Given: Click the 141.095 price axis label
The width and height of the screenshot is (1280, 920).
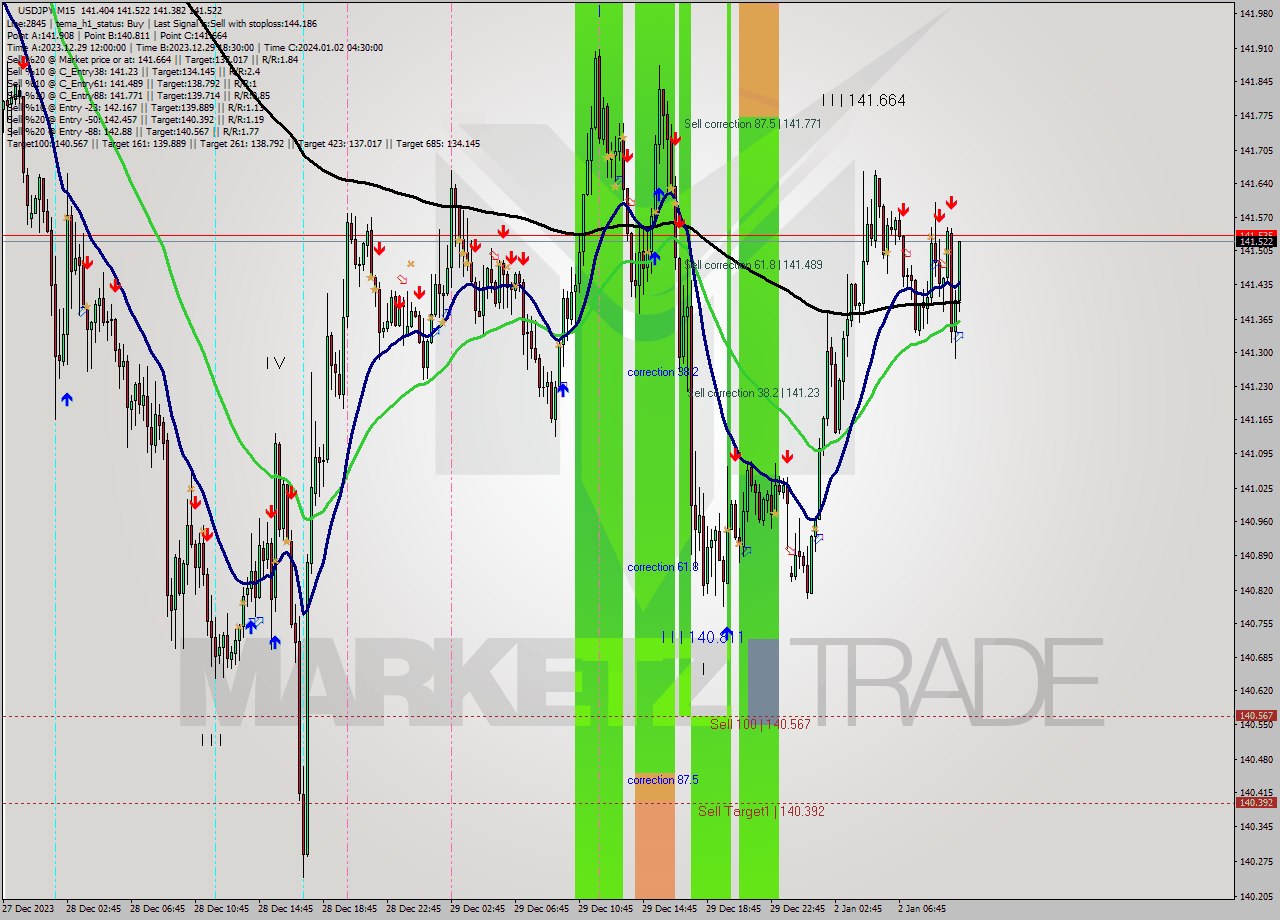Looking at the screenshot, I should coord(1255,453).
